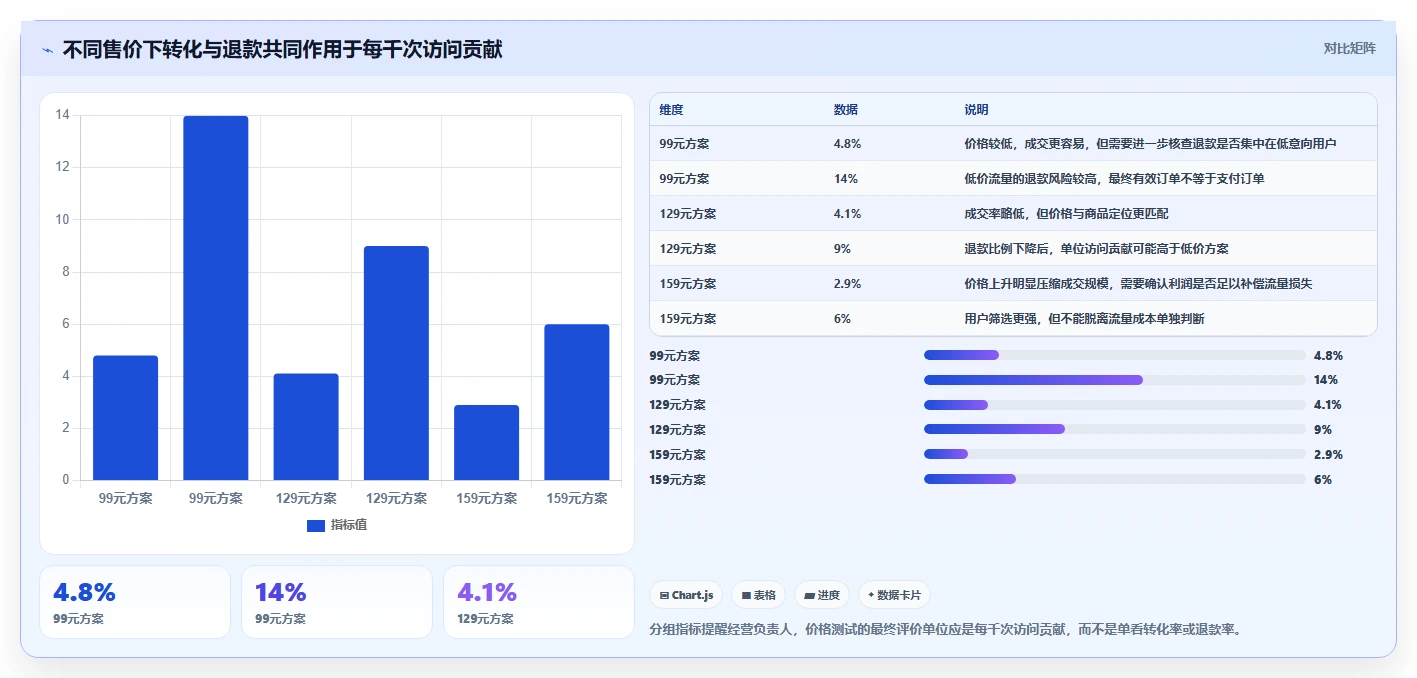Click the lightning icon beside the title
This screenshot has height=678, width=1417.
[x=47, y=49]
